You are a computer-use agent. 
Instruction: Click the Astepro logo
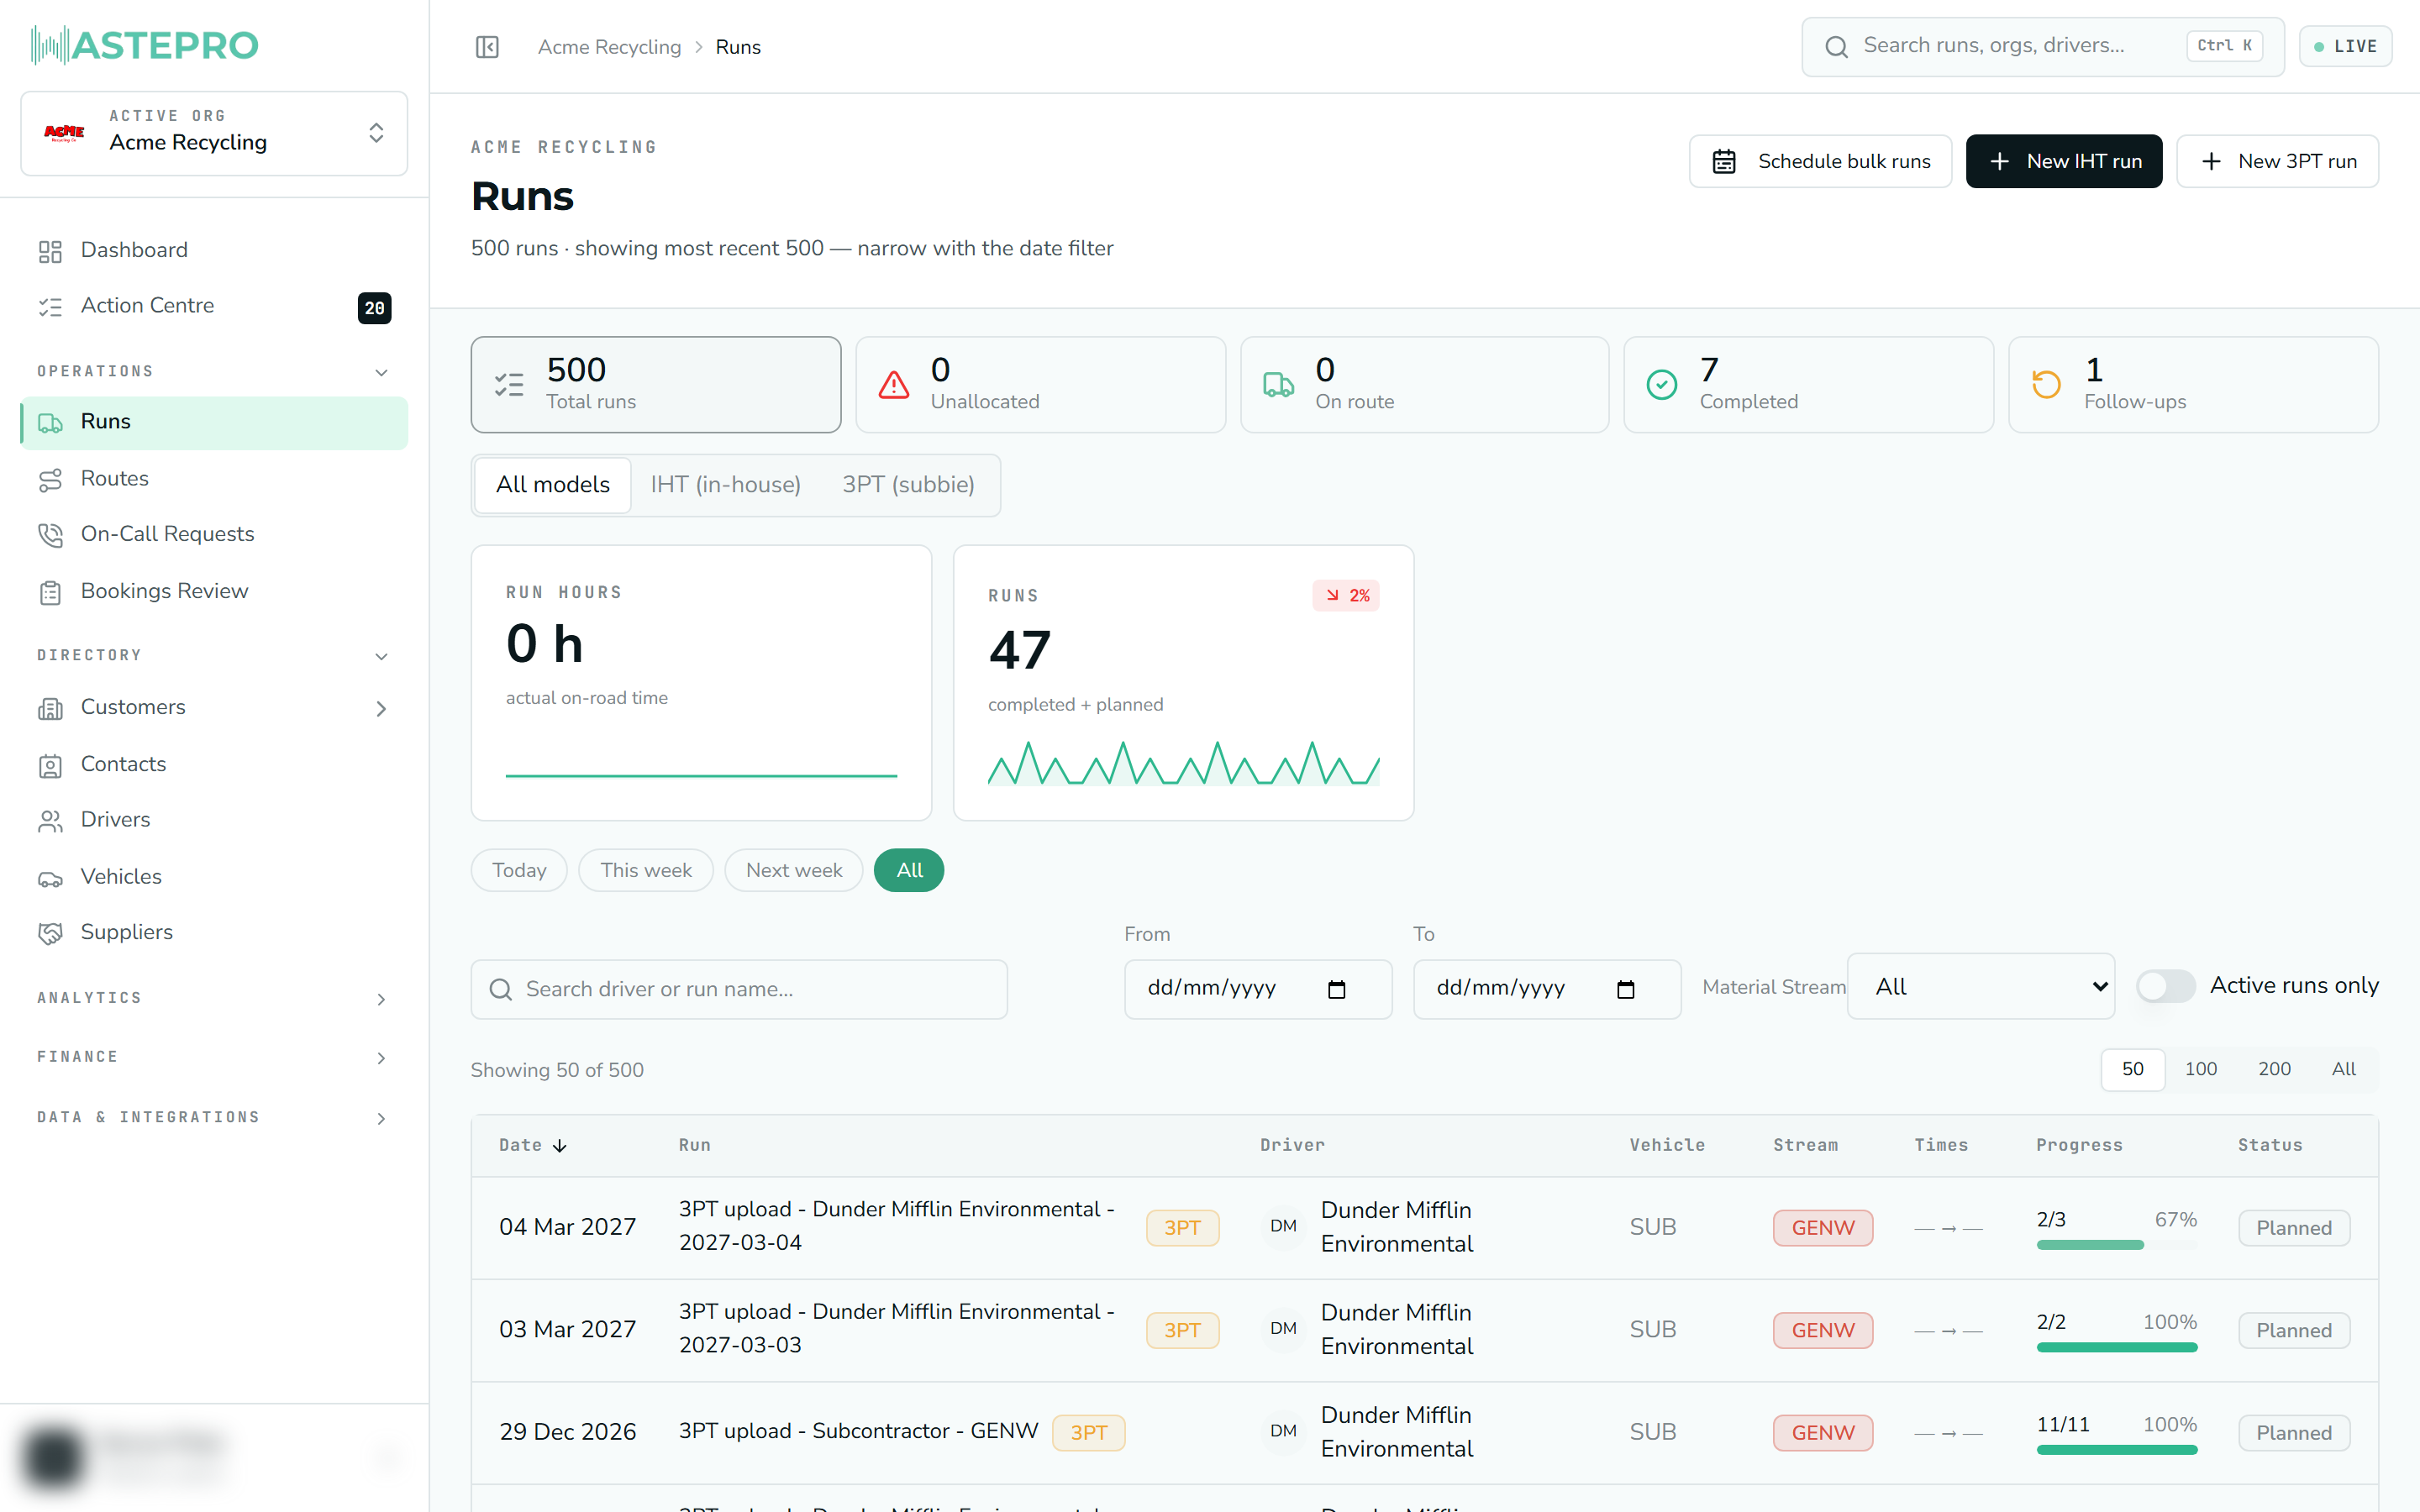(145, 45)
